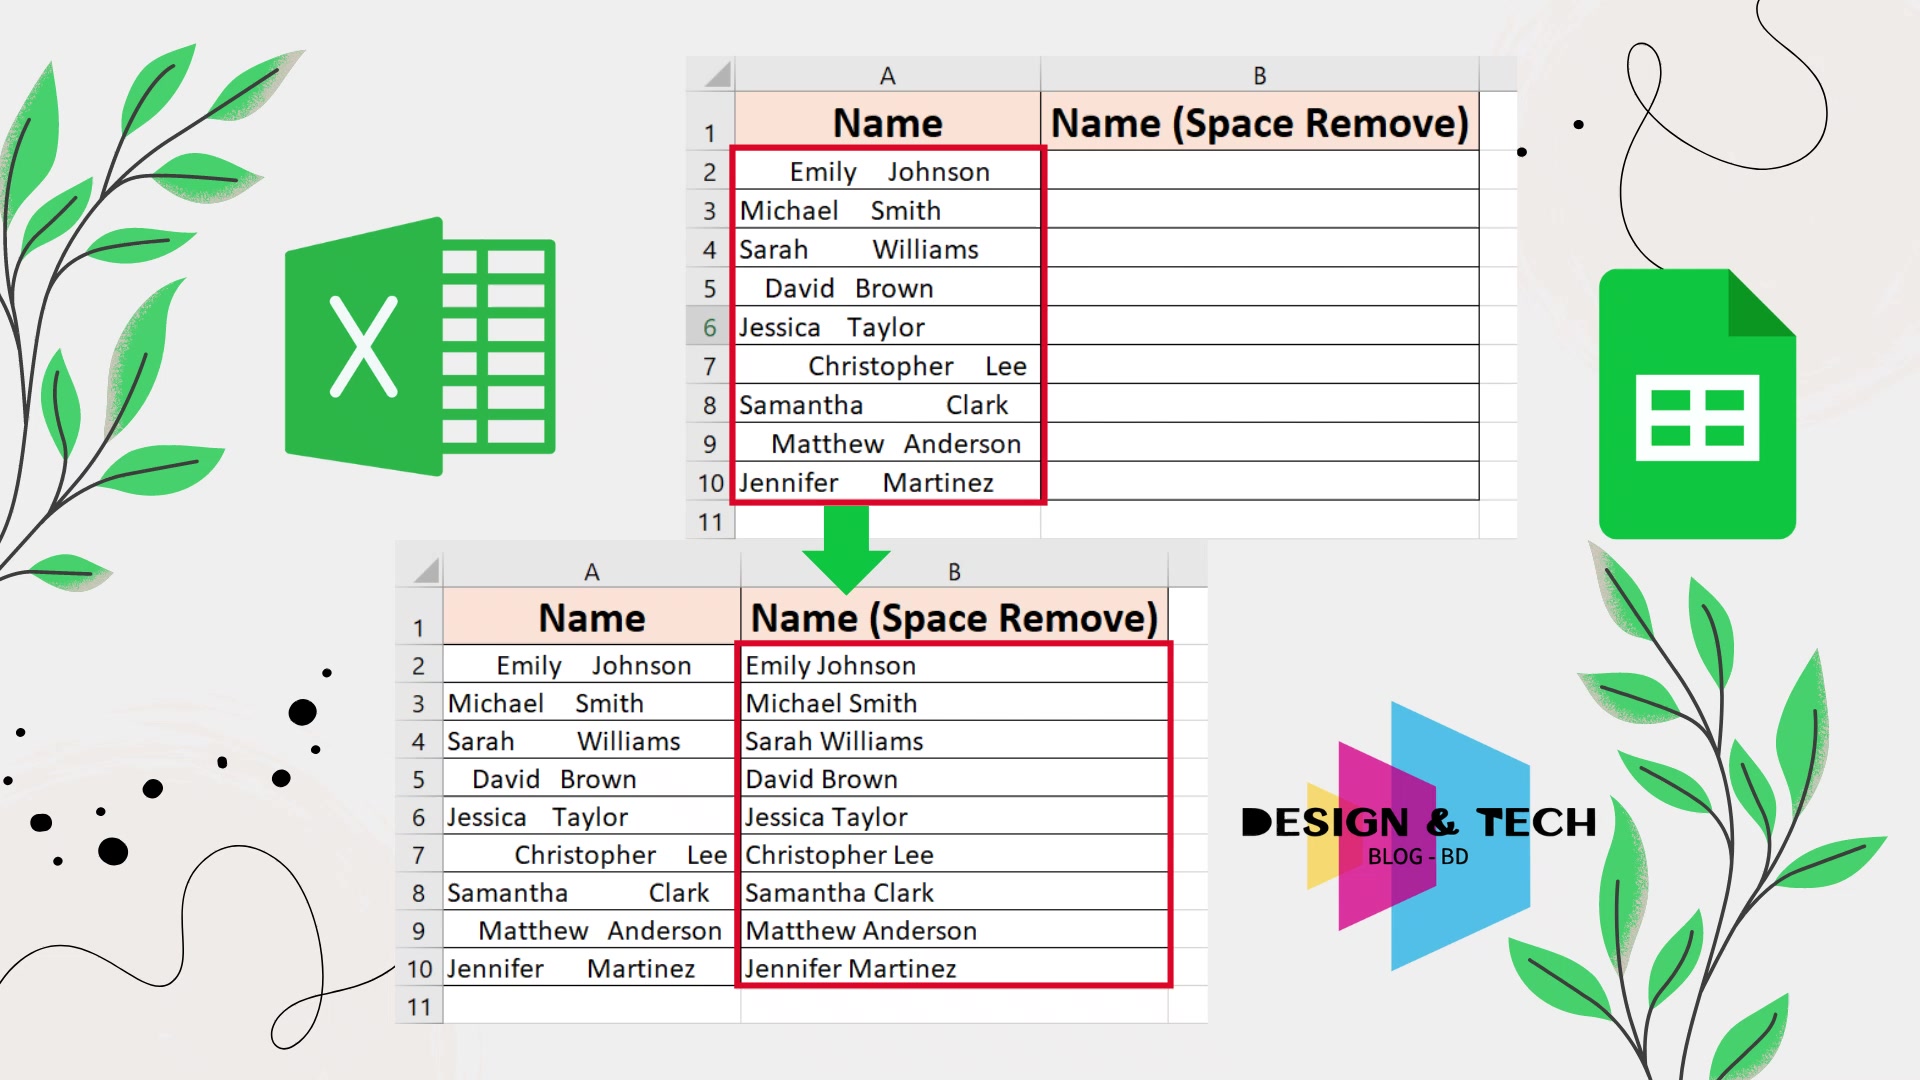Click the Google Sheets logo icon
Image resolution: width=1920 pixels, height=1080 pixels.
pos(1697,404)
